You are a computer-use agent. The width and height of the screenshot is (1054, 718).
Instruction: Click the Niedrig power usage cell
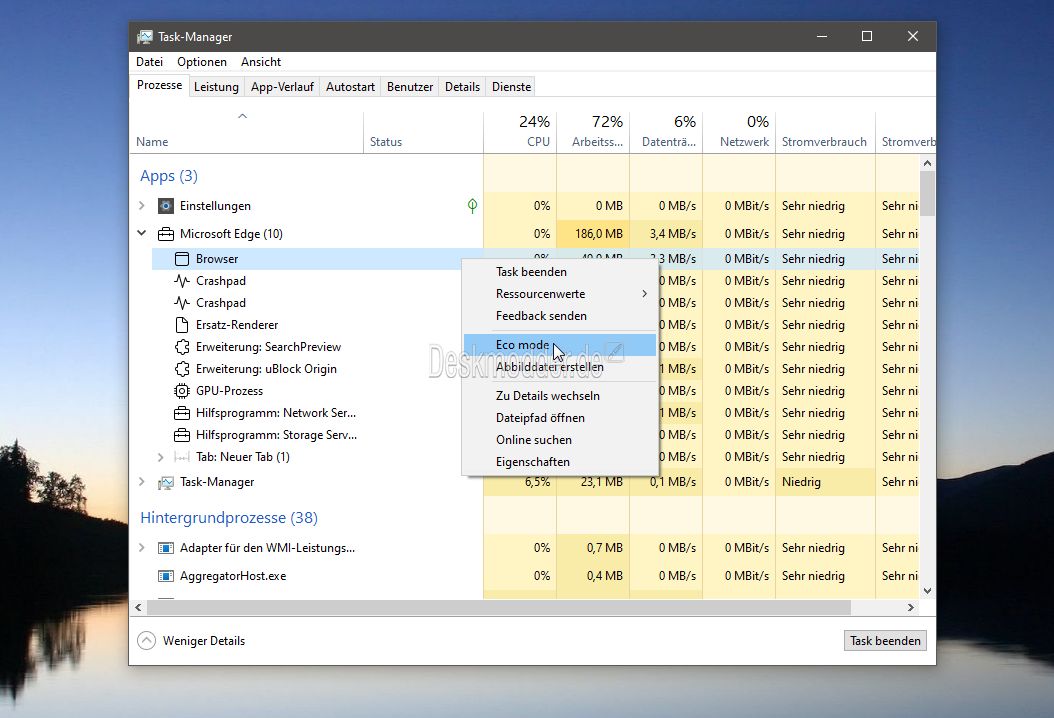pos(825,482)
